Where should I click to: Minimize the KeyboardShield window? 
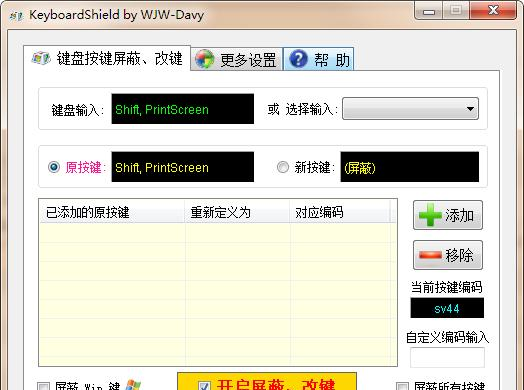pyautogui.click(x=429, y=11)
